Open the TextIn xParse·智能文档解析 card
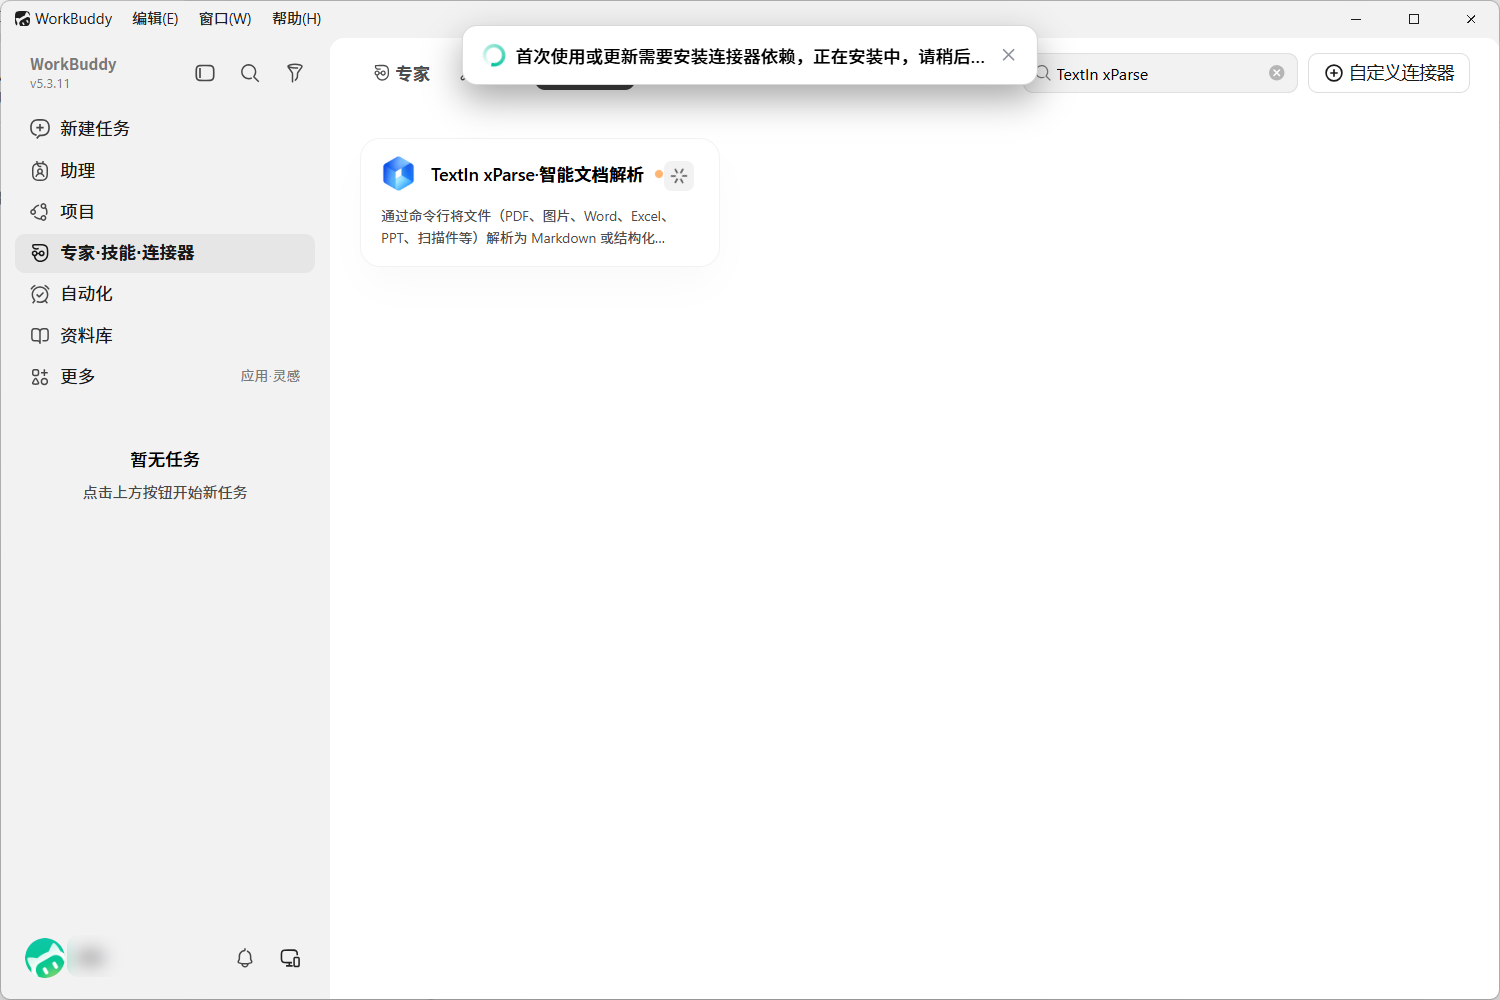Image resolution: width=1500 pixels, height=1000 pixels. [x=540, y=203]
